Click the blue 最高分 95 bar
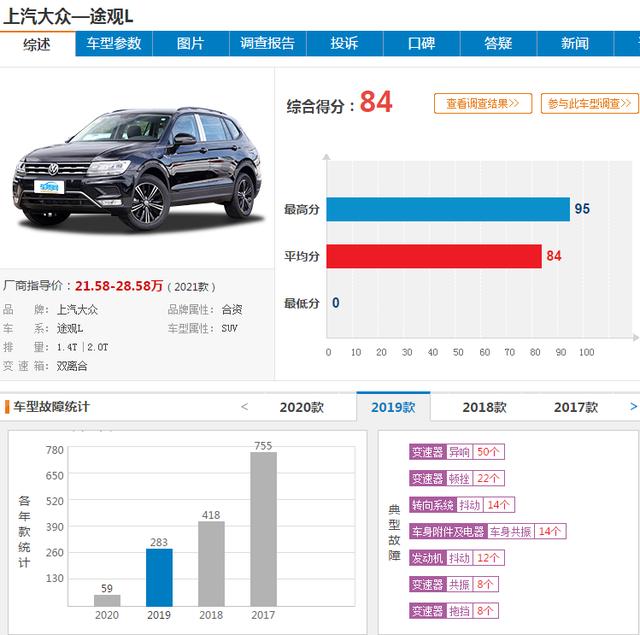Viewport: 640px width, 635px height. click(448, 209)
